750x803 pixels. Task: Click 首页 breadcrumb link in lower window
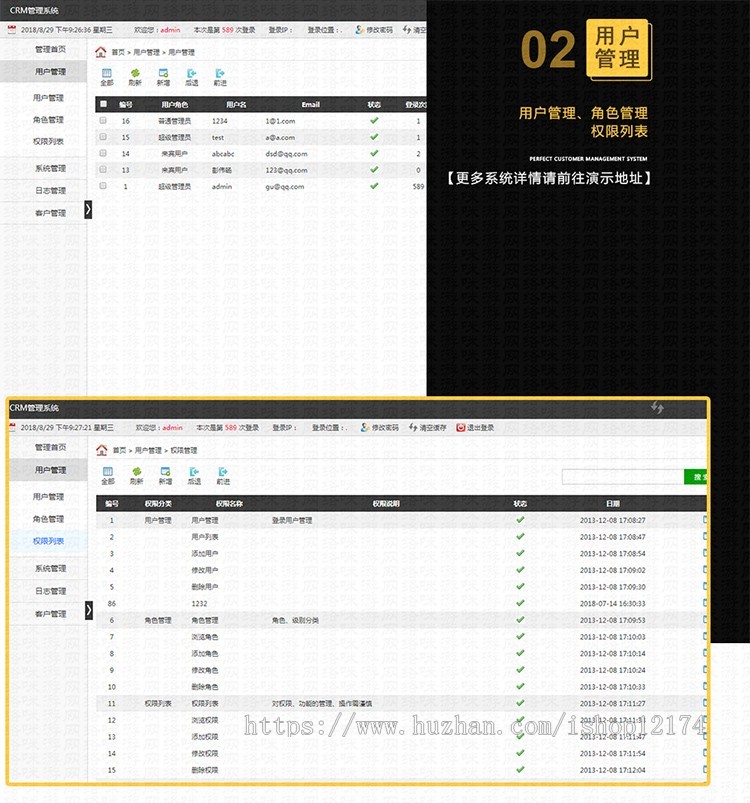[x=119, y=450]
